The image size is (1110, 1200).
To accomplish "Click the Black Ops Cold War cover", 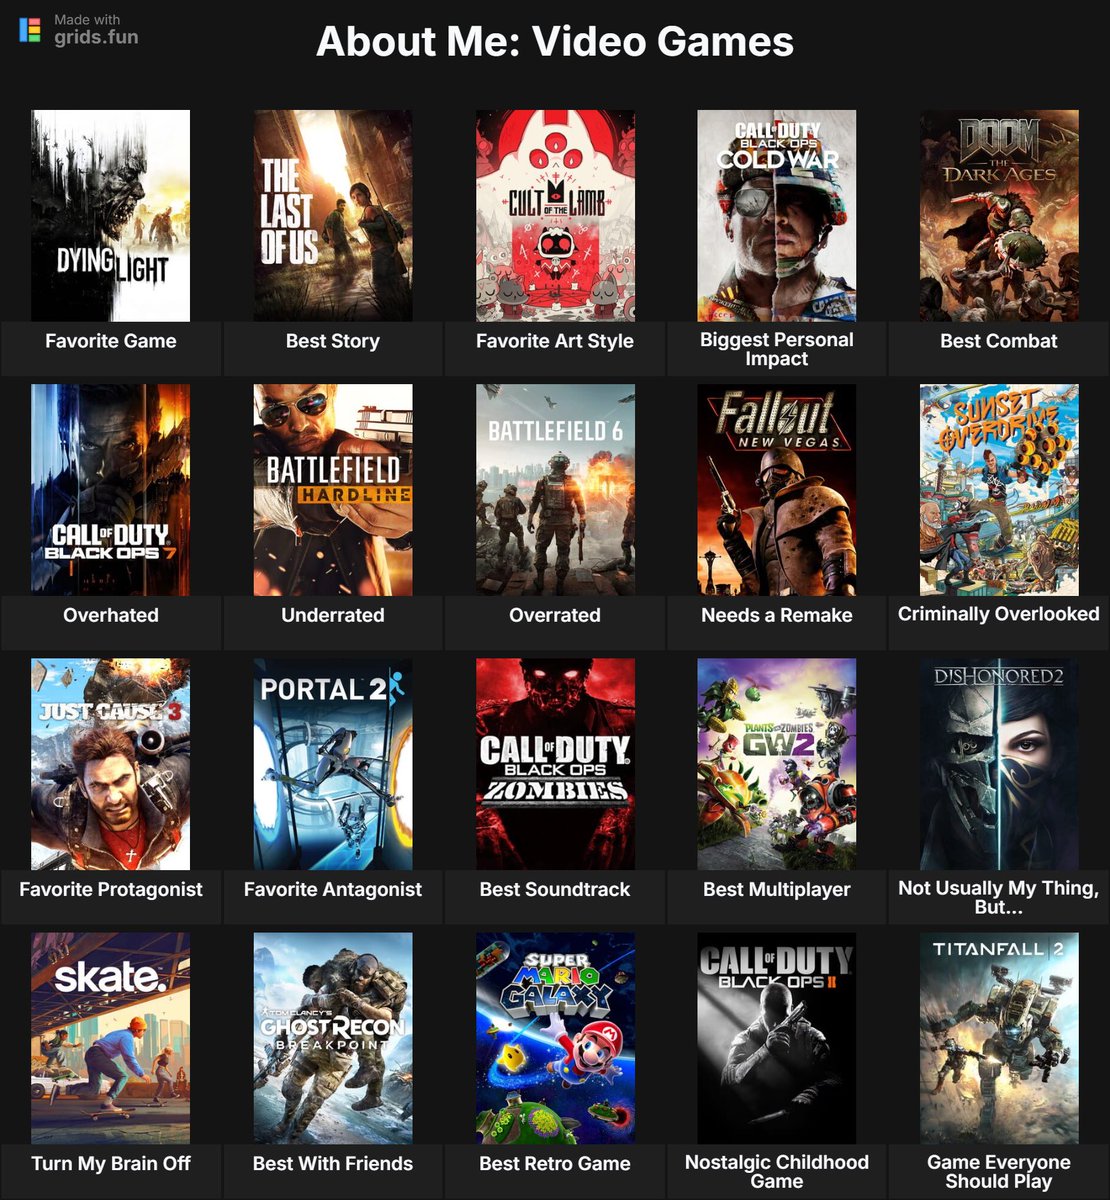I will pos(777,215).
